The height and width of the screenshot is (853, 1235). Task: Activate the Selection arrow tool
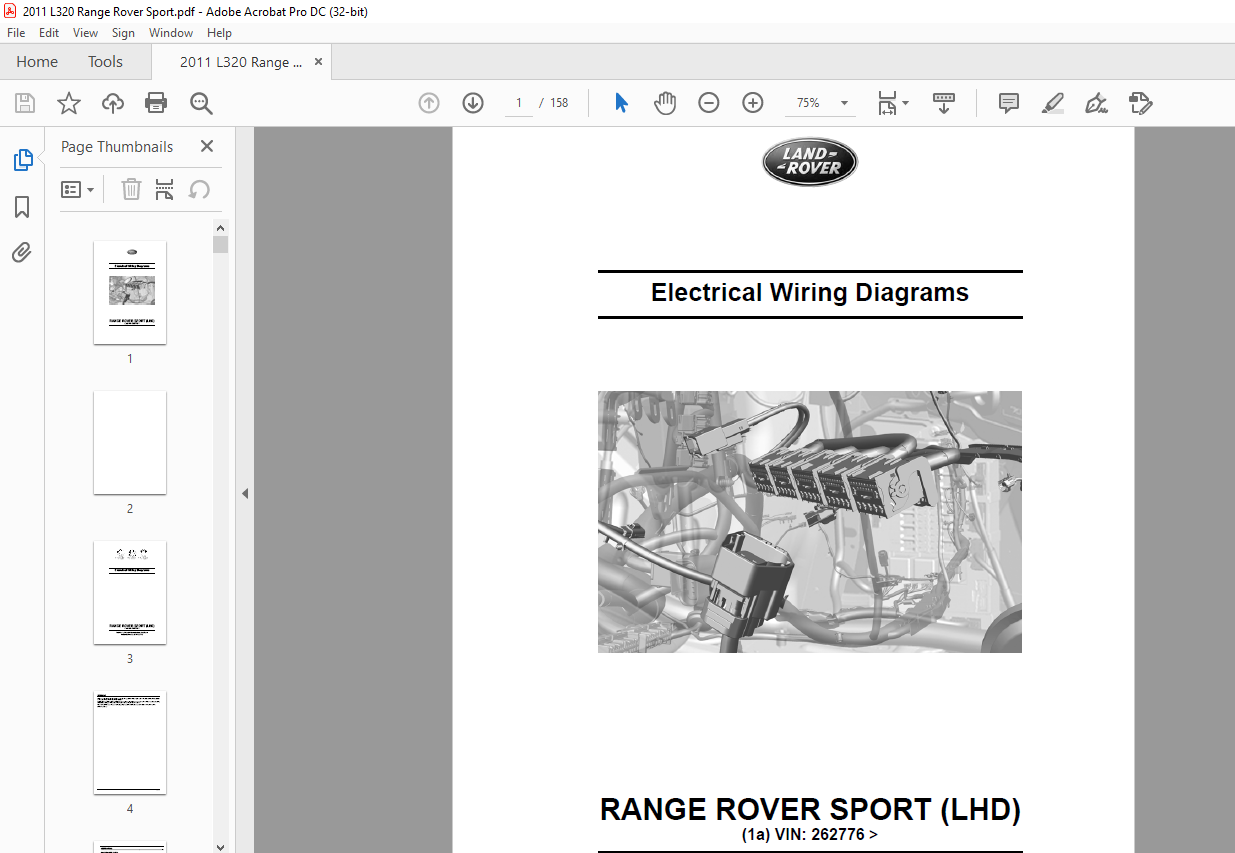point(621,103)
